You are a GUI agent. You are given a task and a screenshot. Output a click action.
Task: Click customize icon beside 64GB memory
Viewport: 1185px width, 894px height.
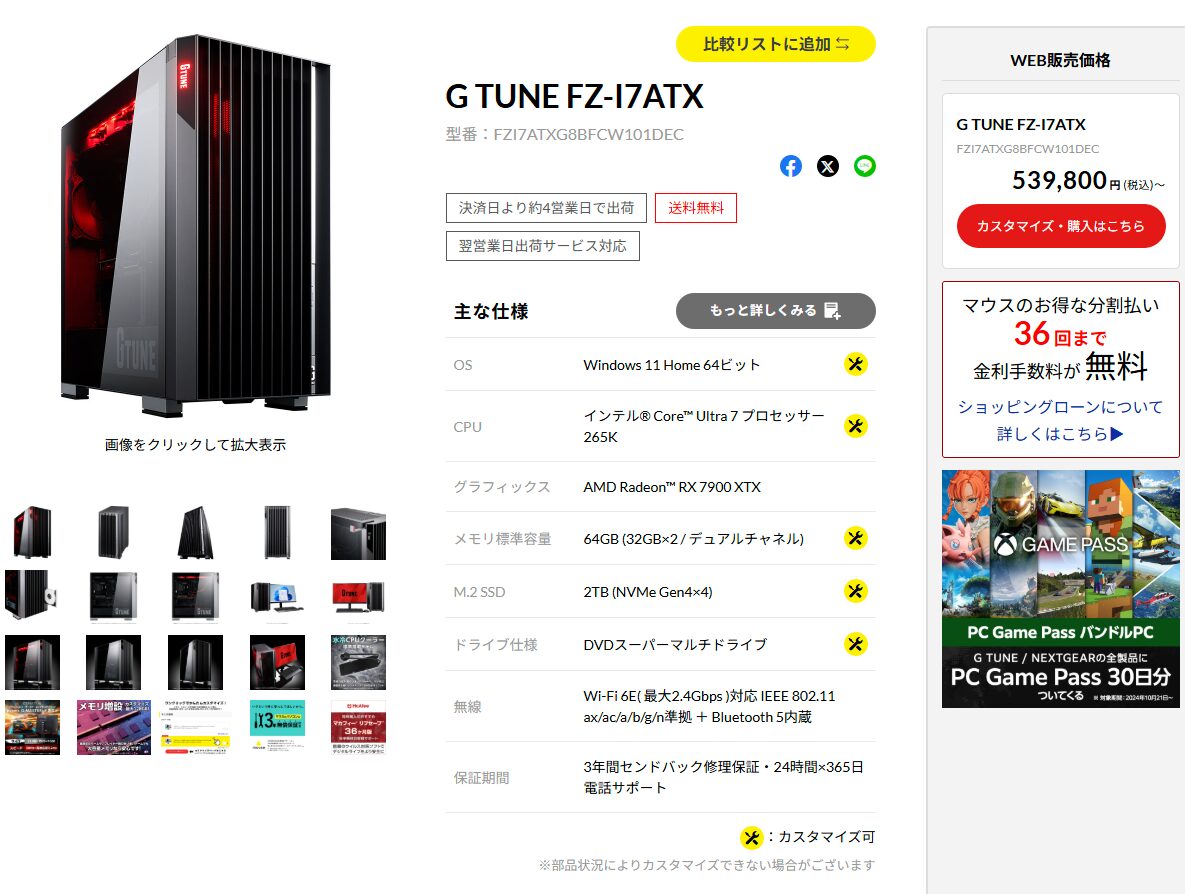point(855,538)
